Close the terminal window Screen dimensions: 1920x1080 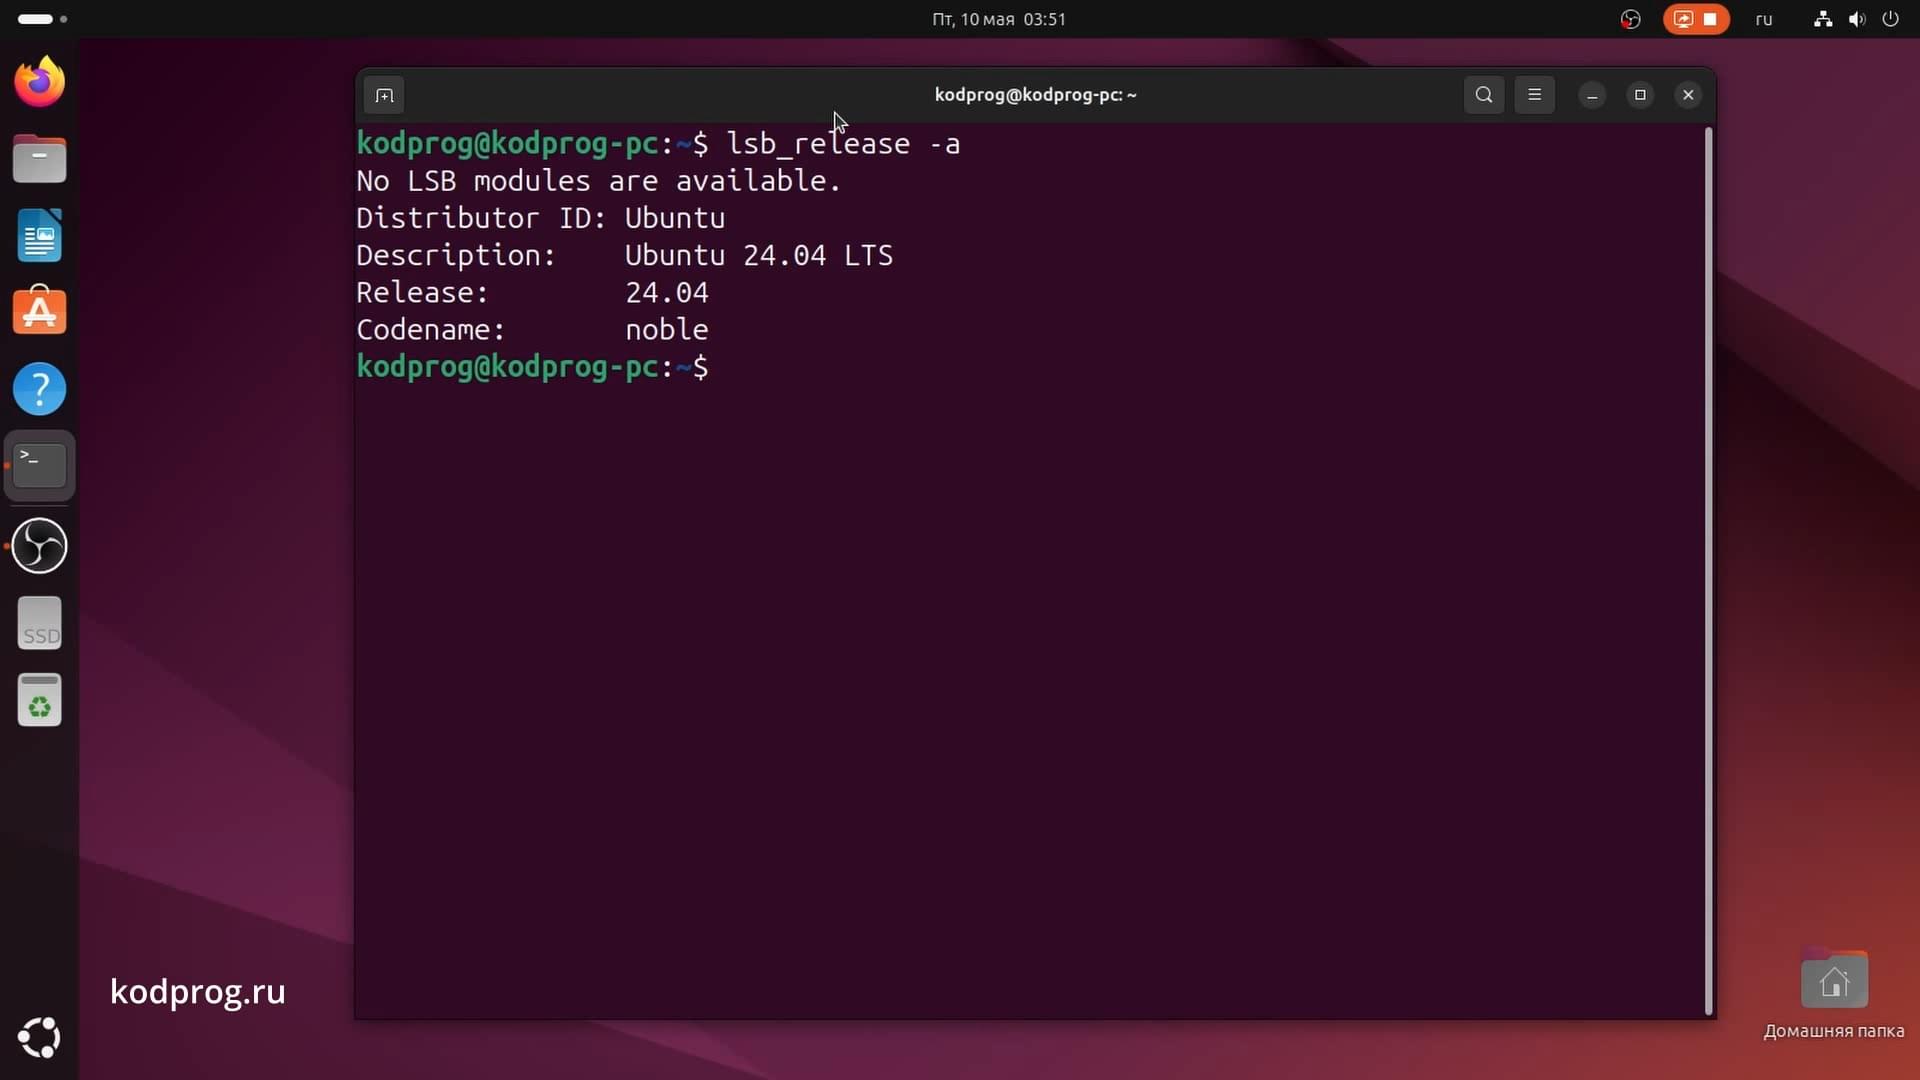[x=1688, y=95]
